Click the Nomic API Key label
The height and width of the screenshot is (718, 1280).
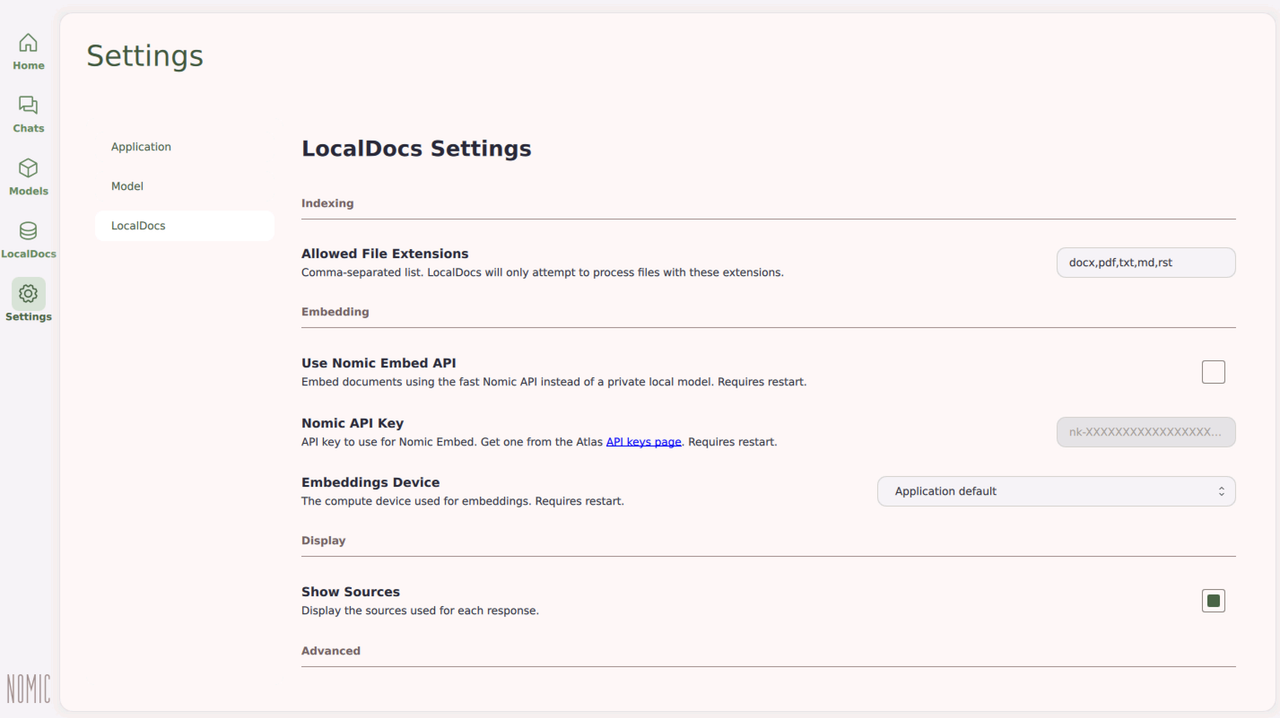(352, 423)
